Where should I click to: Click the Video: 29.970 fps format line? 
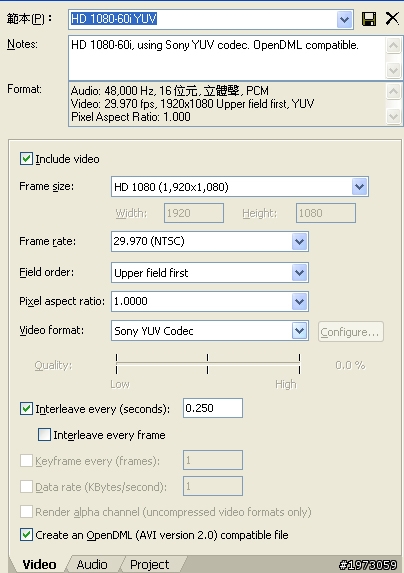pyautogui.click(x=193, y=104)
